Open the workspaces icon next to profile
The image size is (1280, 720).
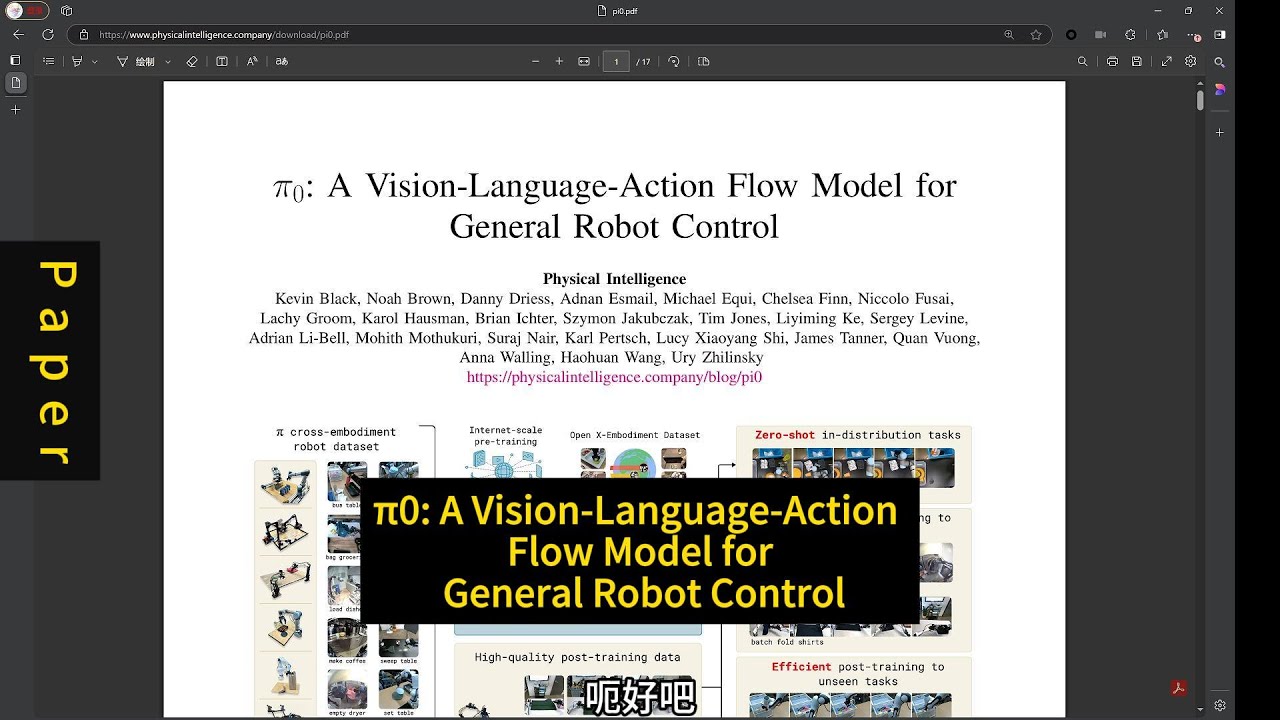[x=66, y=10]
